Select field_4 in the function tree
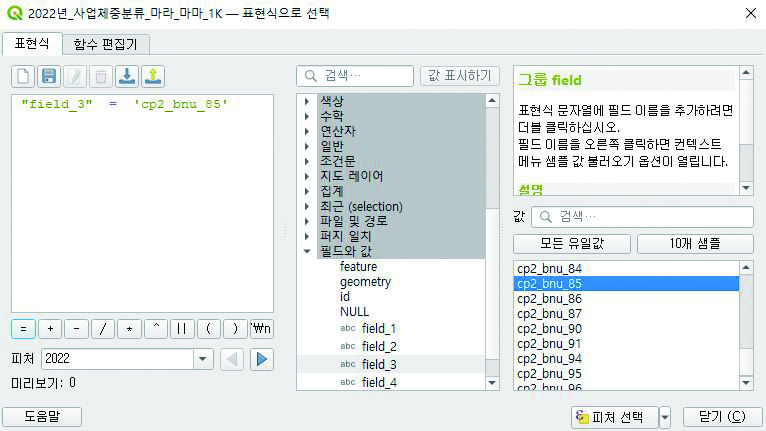766x431 pixels. coord(379,382)
